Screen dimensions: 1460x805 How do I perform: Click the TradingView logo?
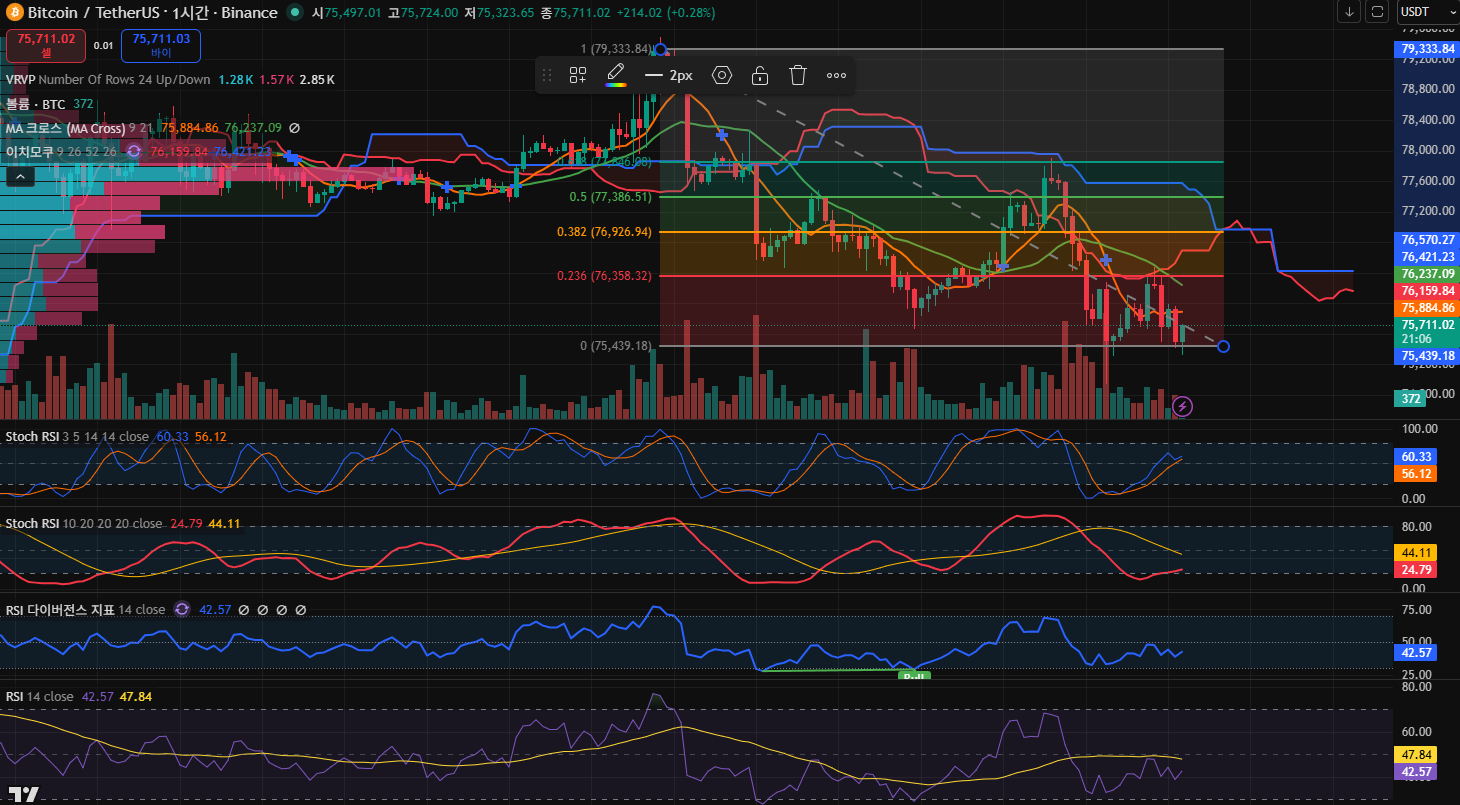pos(21,793)
